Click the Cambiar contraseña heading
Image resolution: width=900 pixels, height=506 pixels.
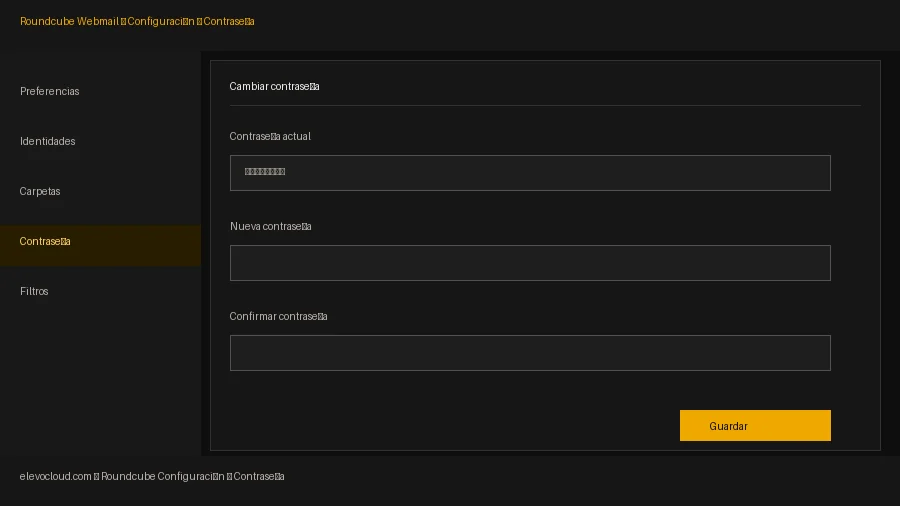274,87
